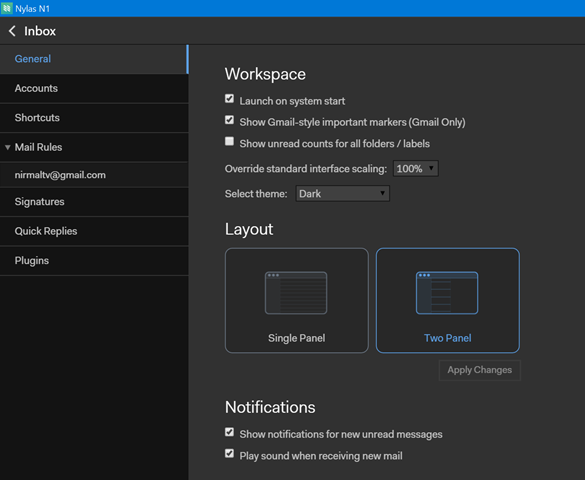Screen dimensions: 585x480
Task: Select the Single Panel layout thumbnail icon
Action: click(296, 293)
